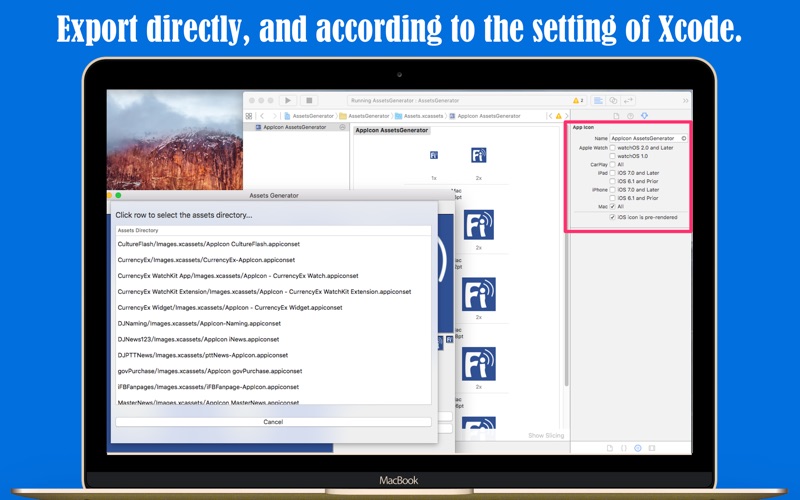Click the toolbar overflow double-chevron in Xcode
The width and height of the screenshot is (800, 500).
click(x=685, y=101)
